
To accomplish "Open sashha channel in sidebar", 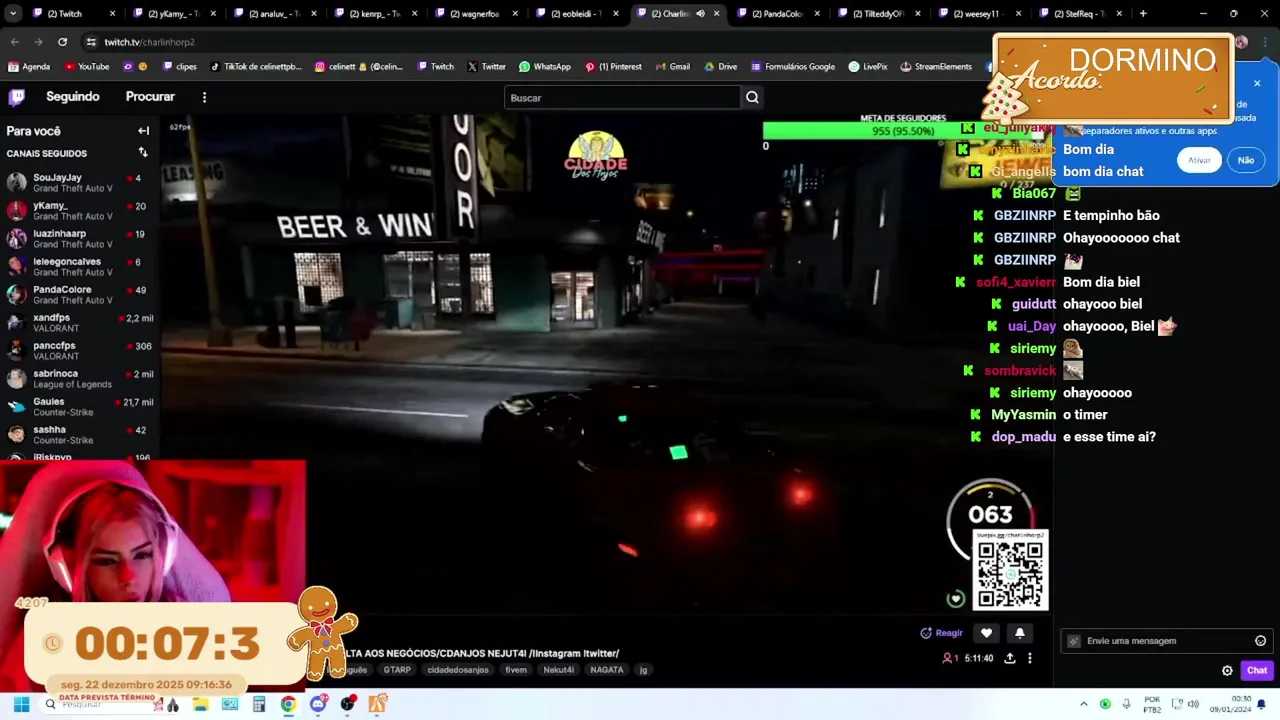I will coord(79,434).
